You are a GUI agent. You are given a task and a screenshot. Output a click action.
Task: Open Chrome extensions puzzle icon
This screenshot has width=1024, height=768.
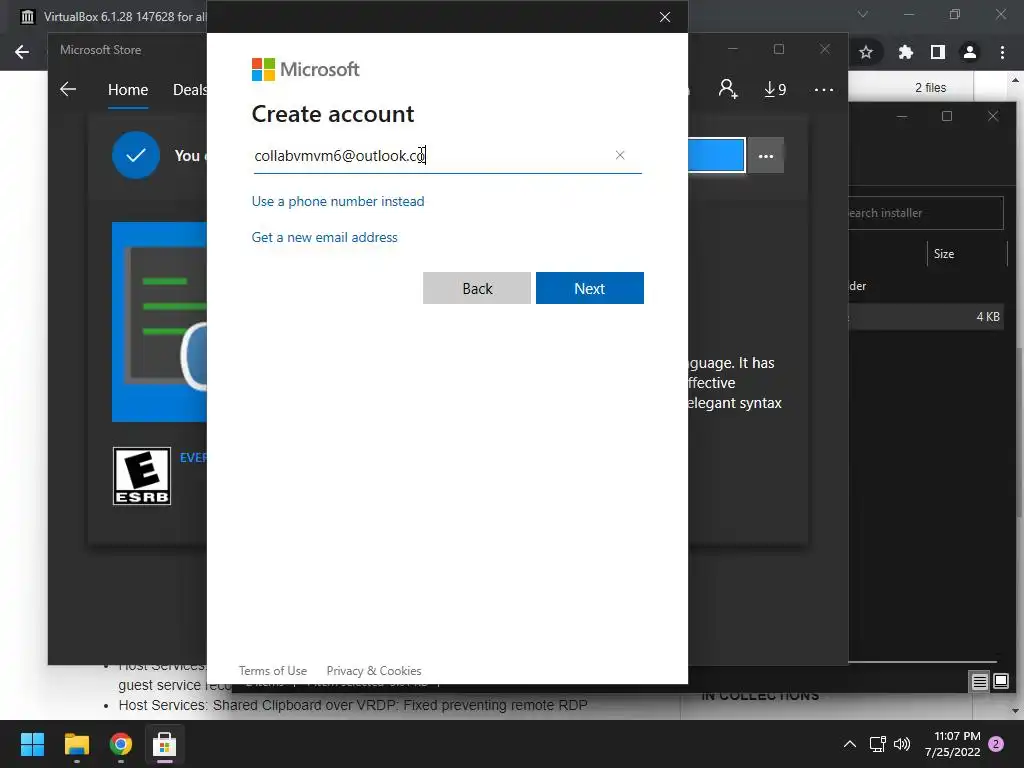click(905, 52)
